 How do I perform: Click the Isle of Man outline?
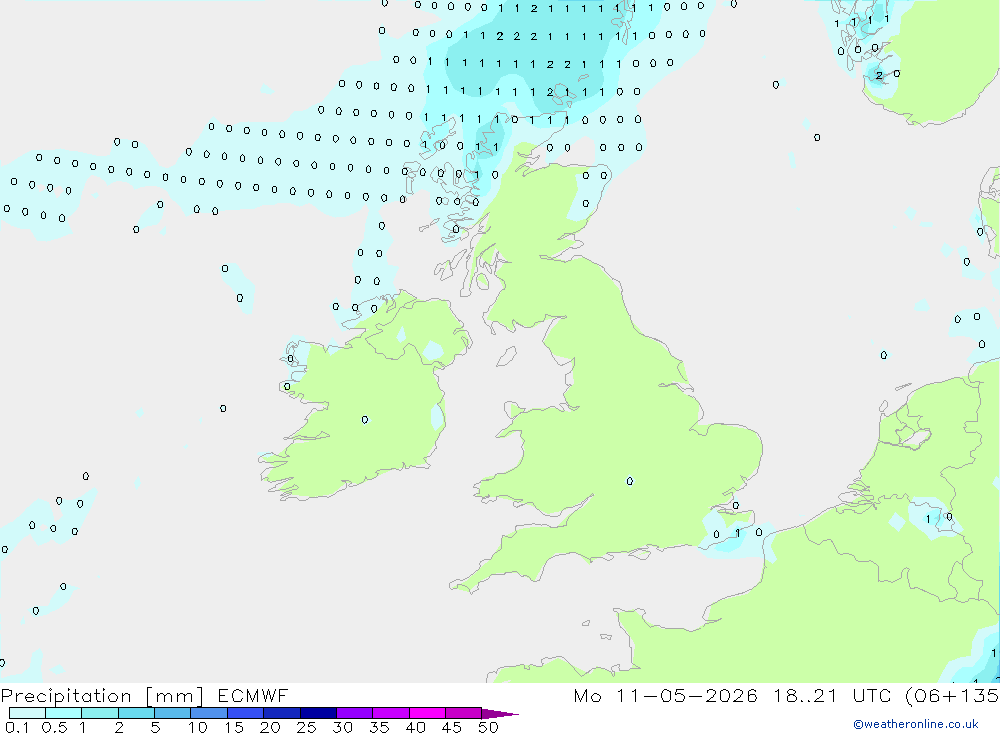[506, 356]
